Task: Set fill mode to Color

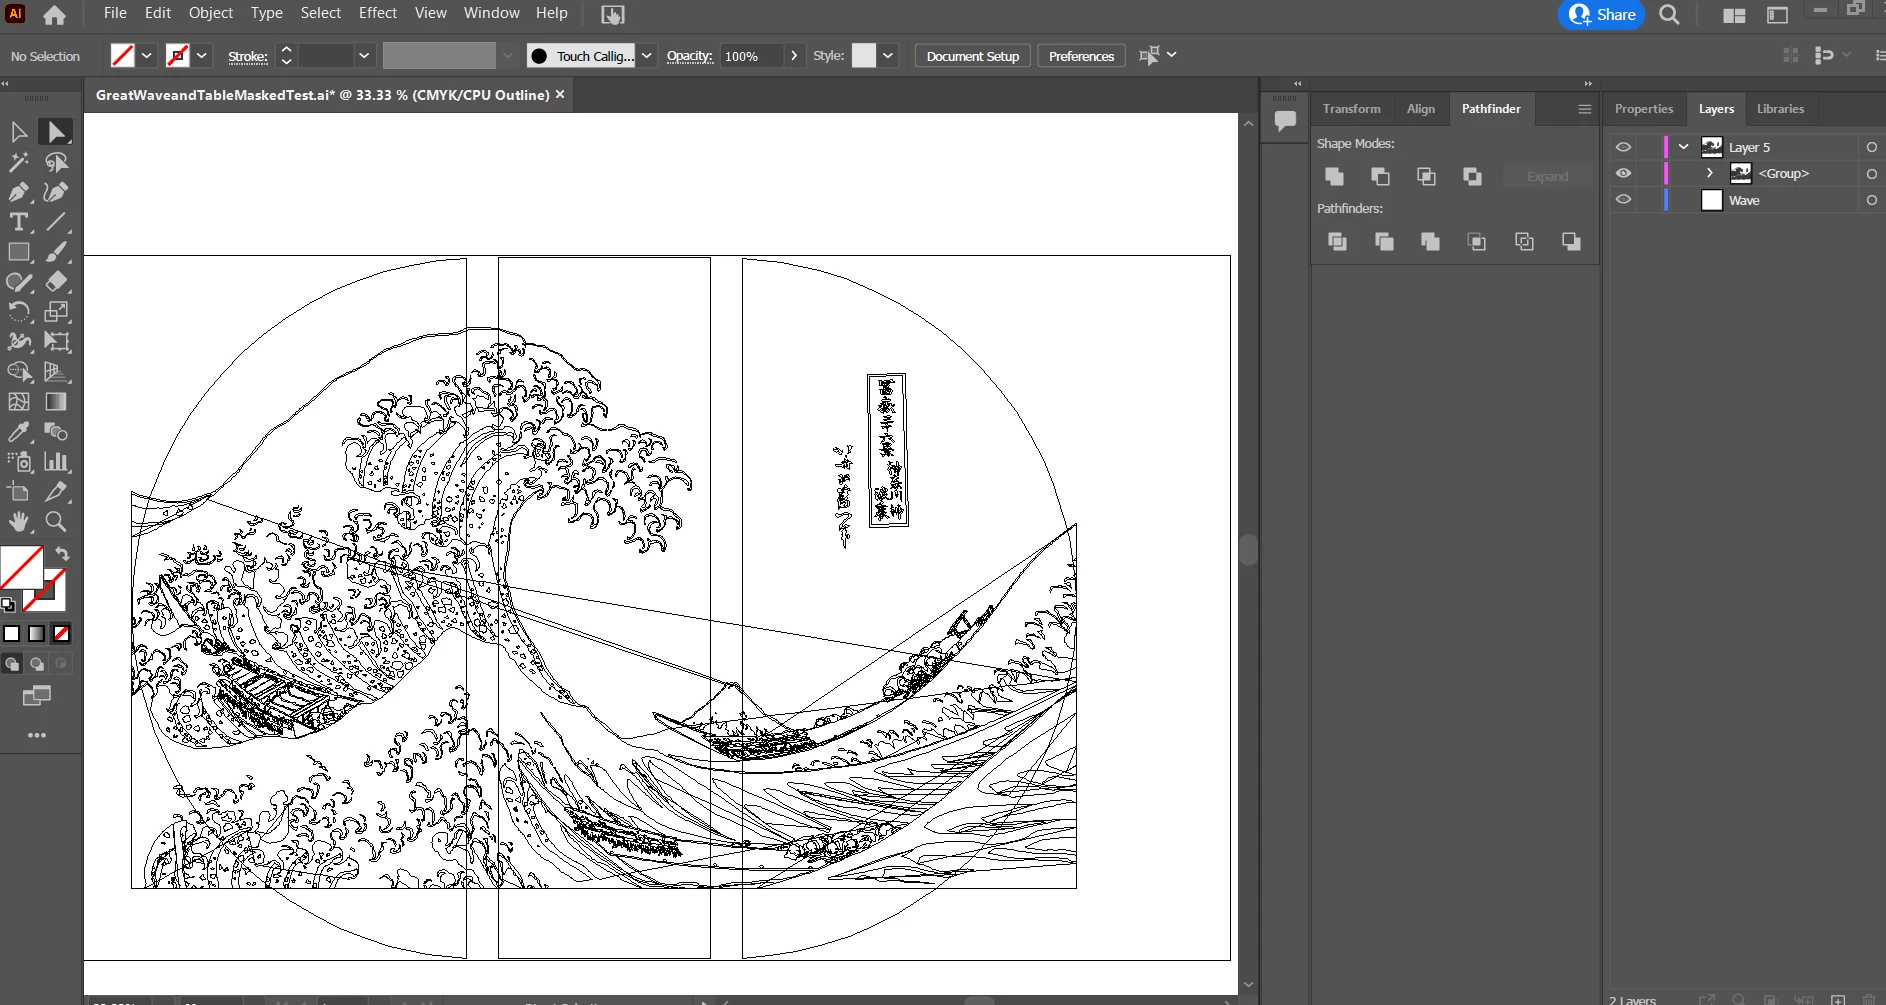Action: 12,633
